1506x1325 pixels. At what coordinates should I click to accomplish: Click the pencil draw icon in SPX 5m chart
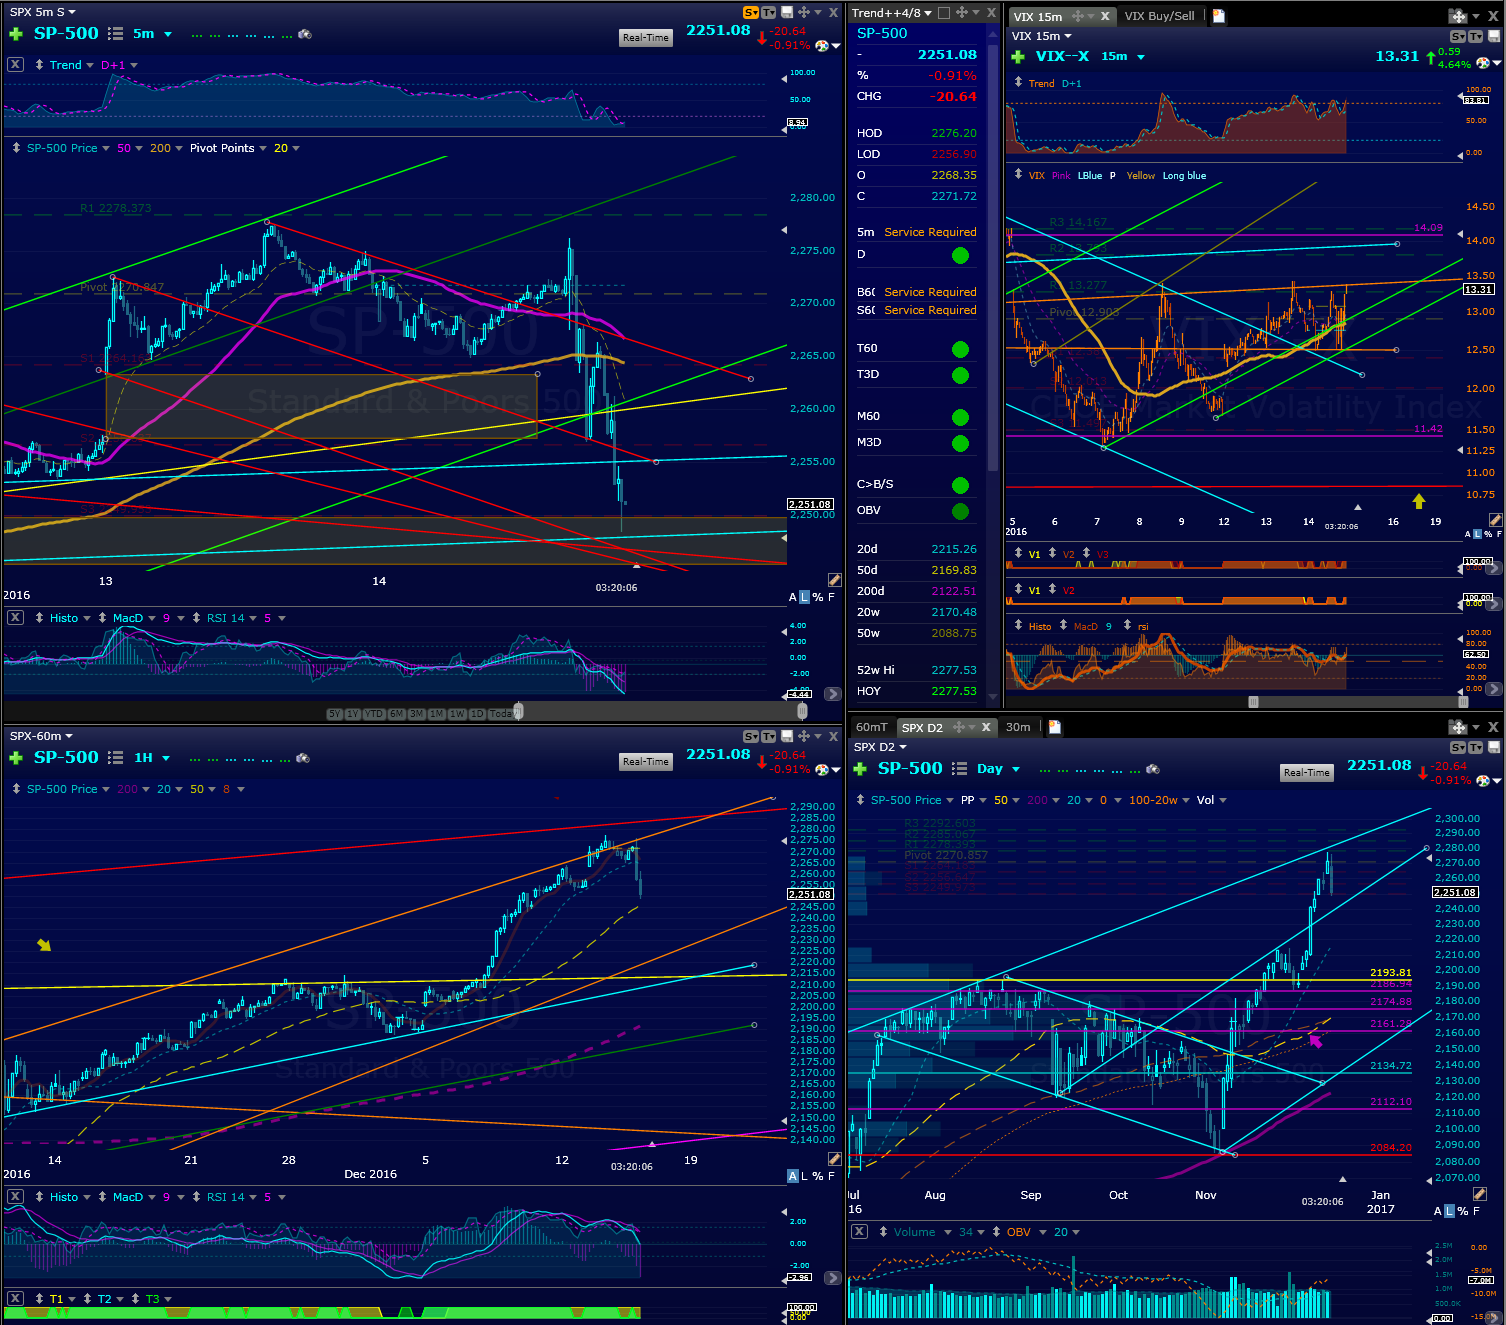[x=834, y=580]
